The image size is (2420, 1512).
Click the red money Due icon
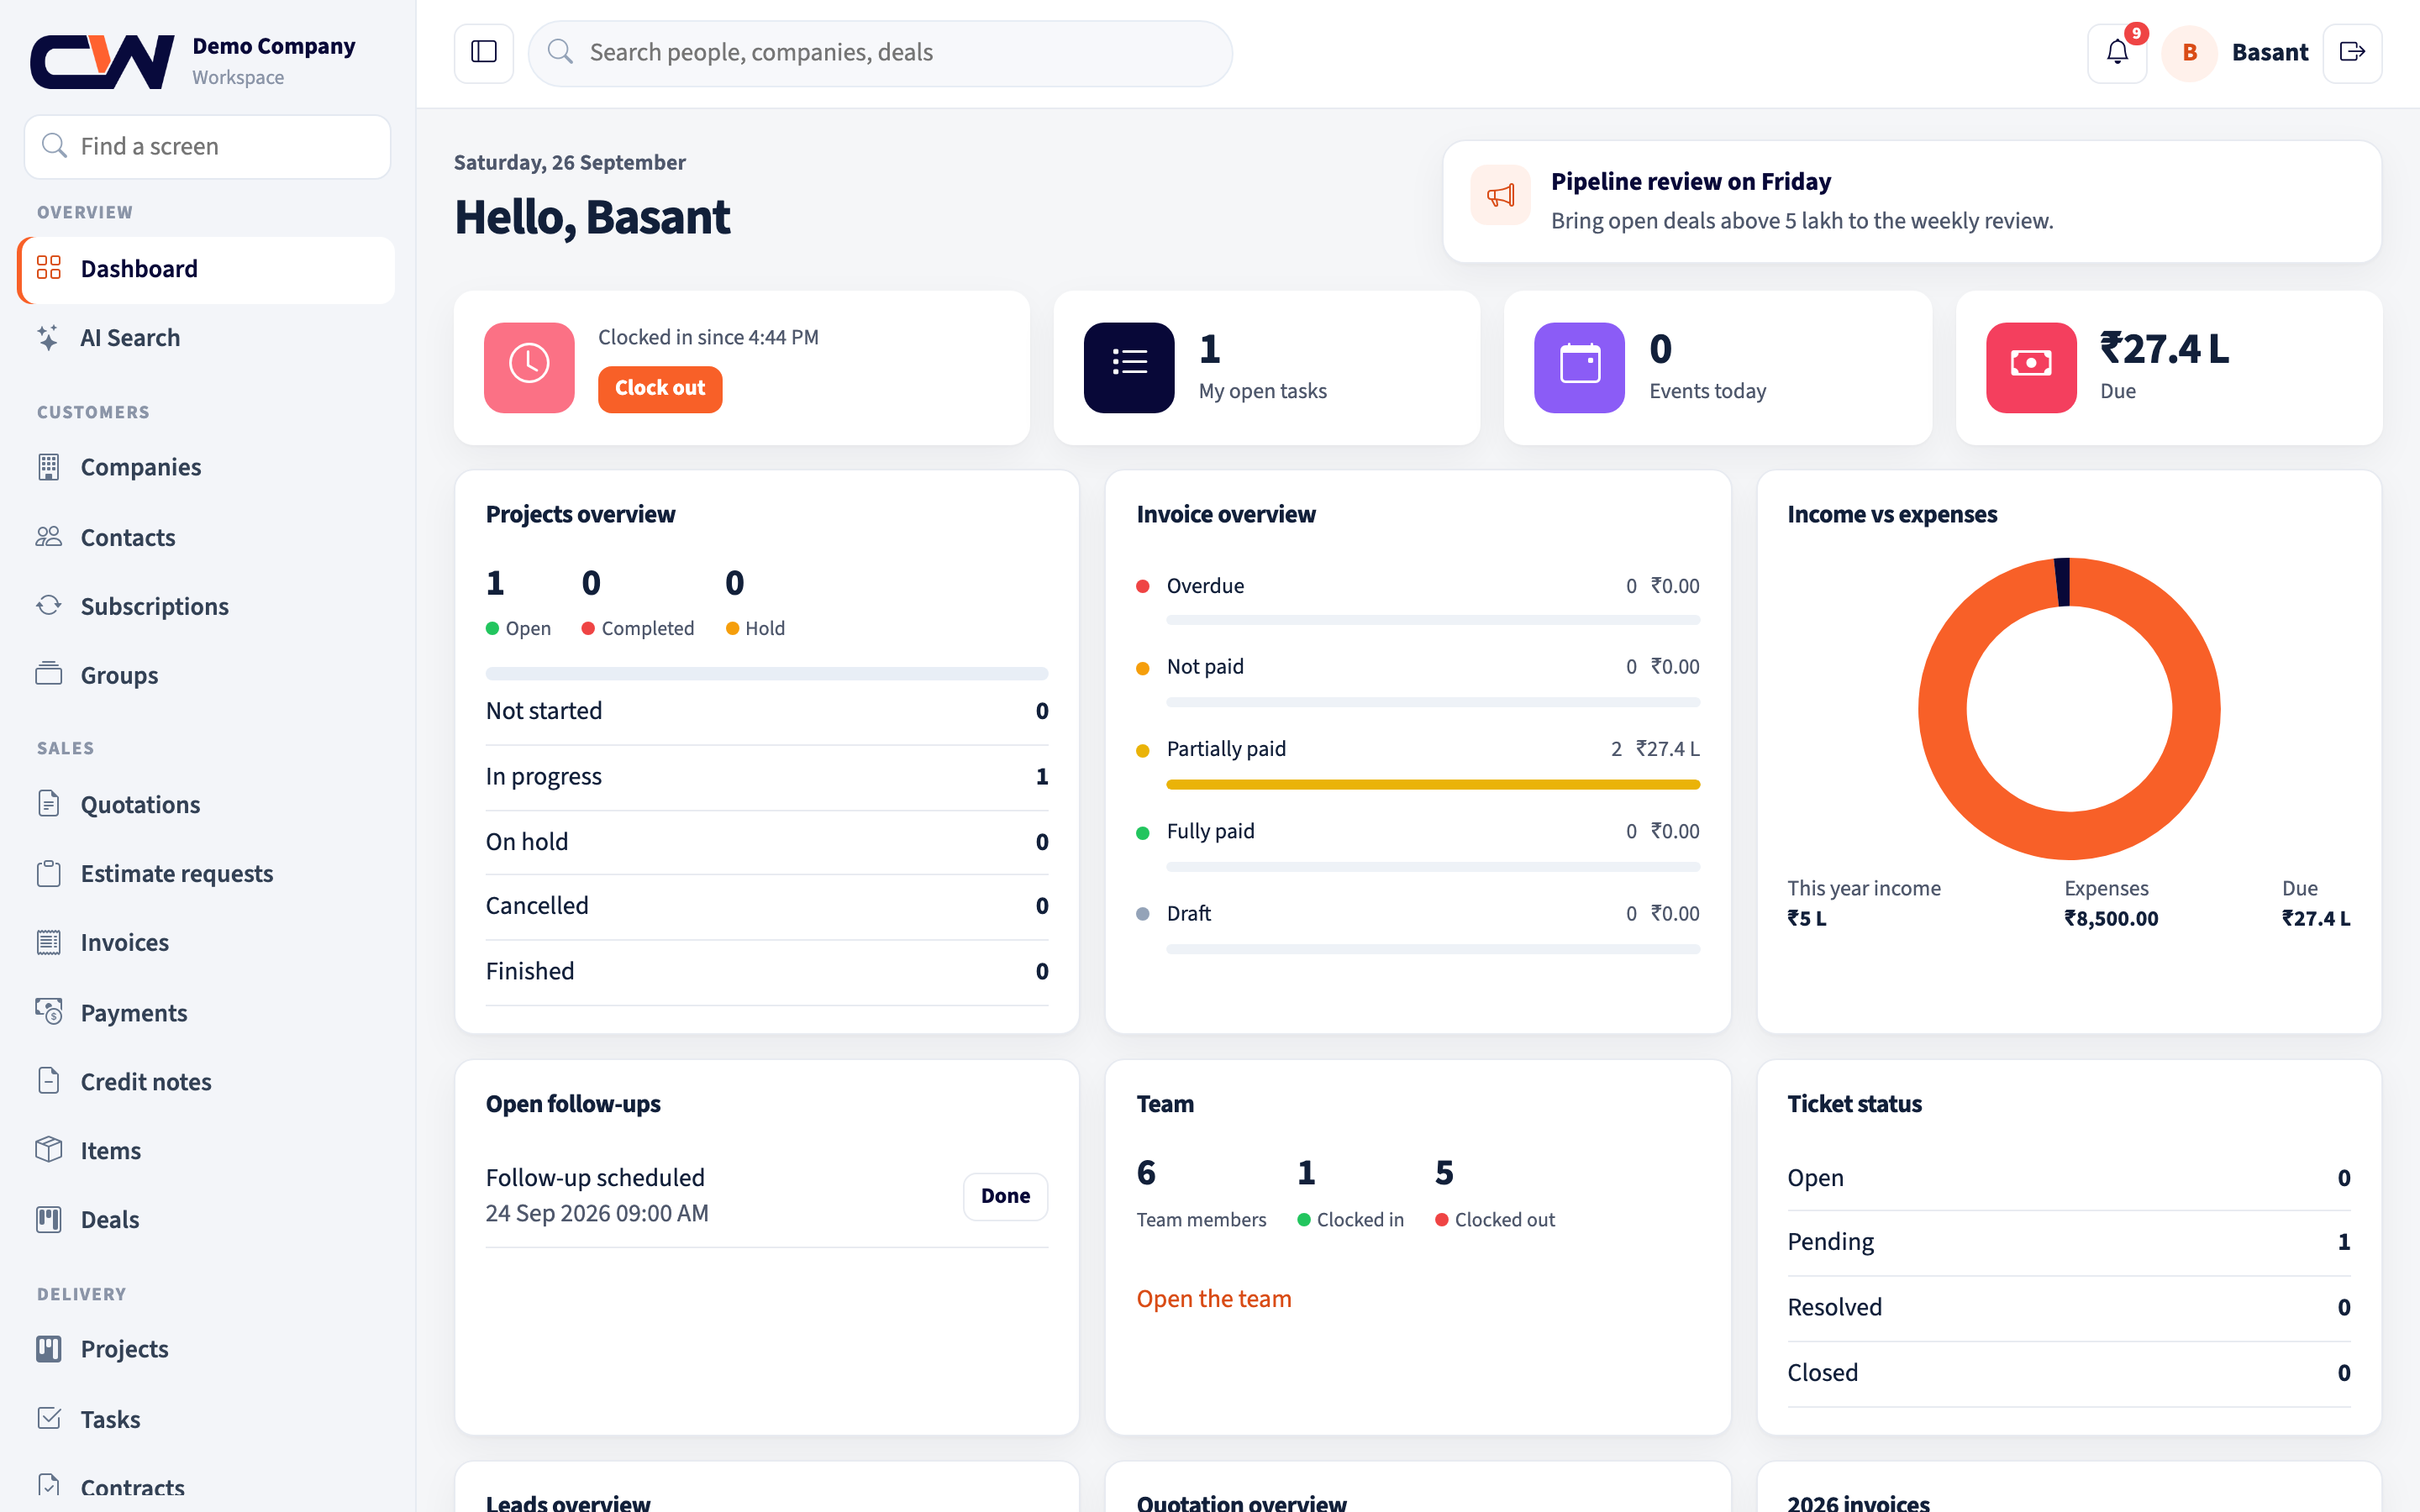coord(2031,367)
